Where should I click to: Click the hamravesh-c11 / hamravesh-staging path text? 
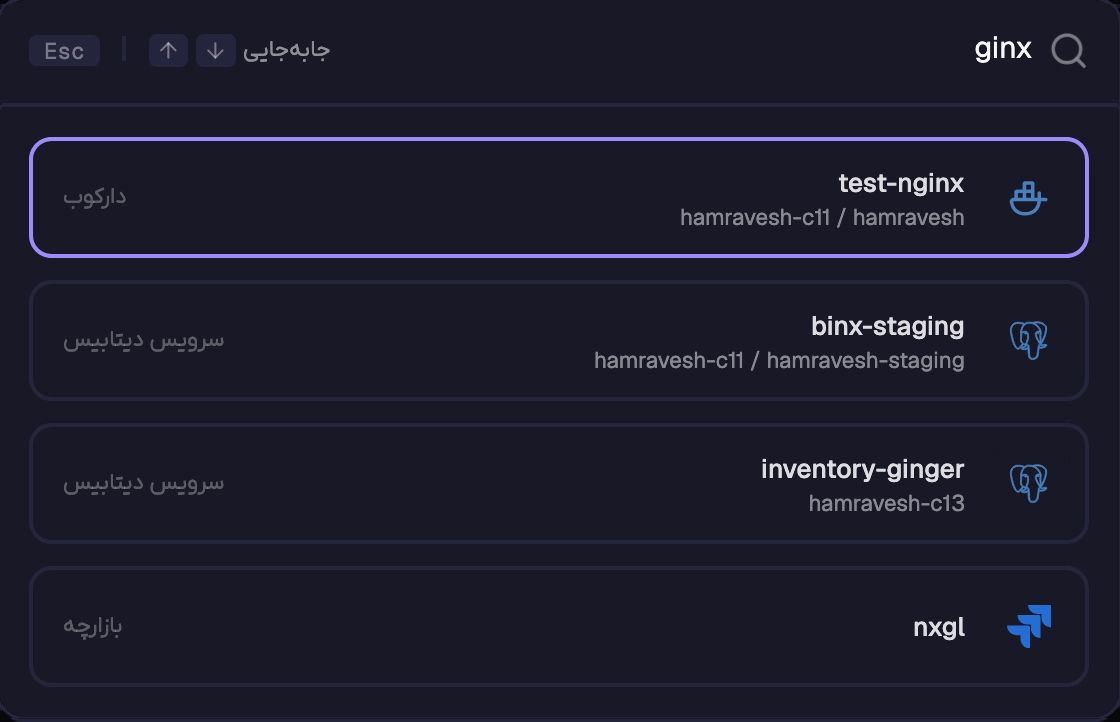pyautogui.click(x=779, y=361)
